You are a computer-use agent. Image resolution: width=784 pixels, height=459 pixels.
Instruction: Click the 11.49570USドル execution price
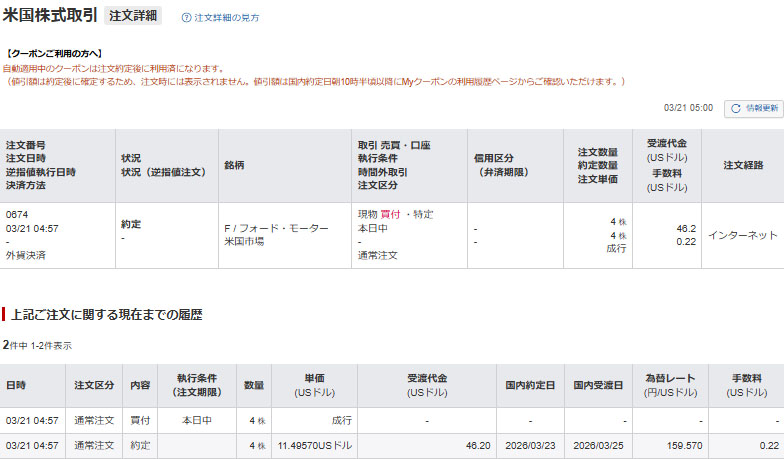314,446
